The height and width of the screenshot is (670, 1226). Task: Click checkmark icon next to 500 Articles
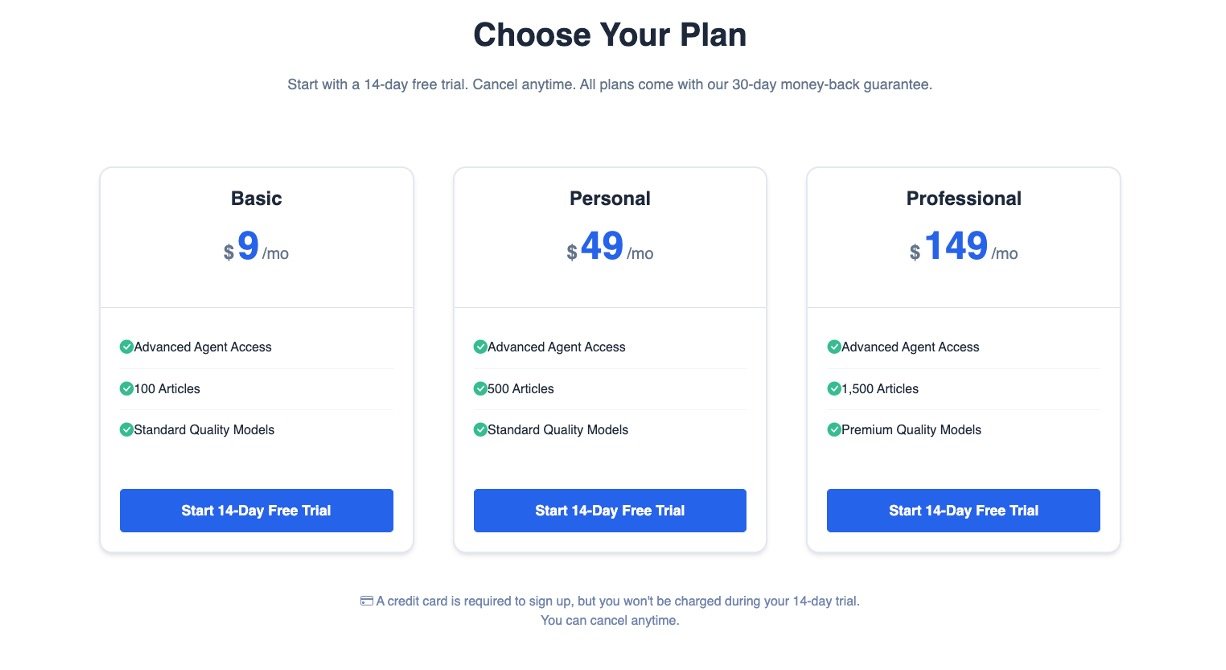pyautogui.click(x=480, y=388)
